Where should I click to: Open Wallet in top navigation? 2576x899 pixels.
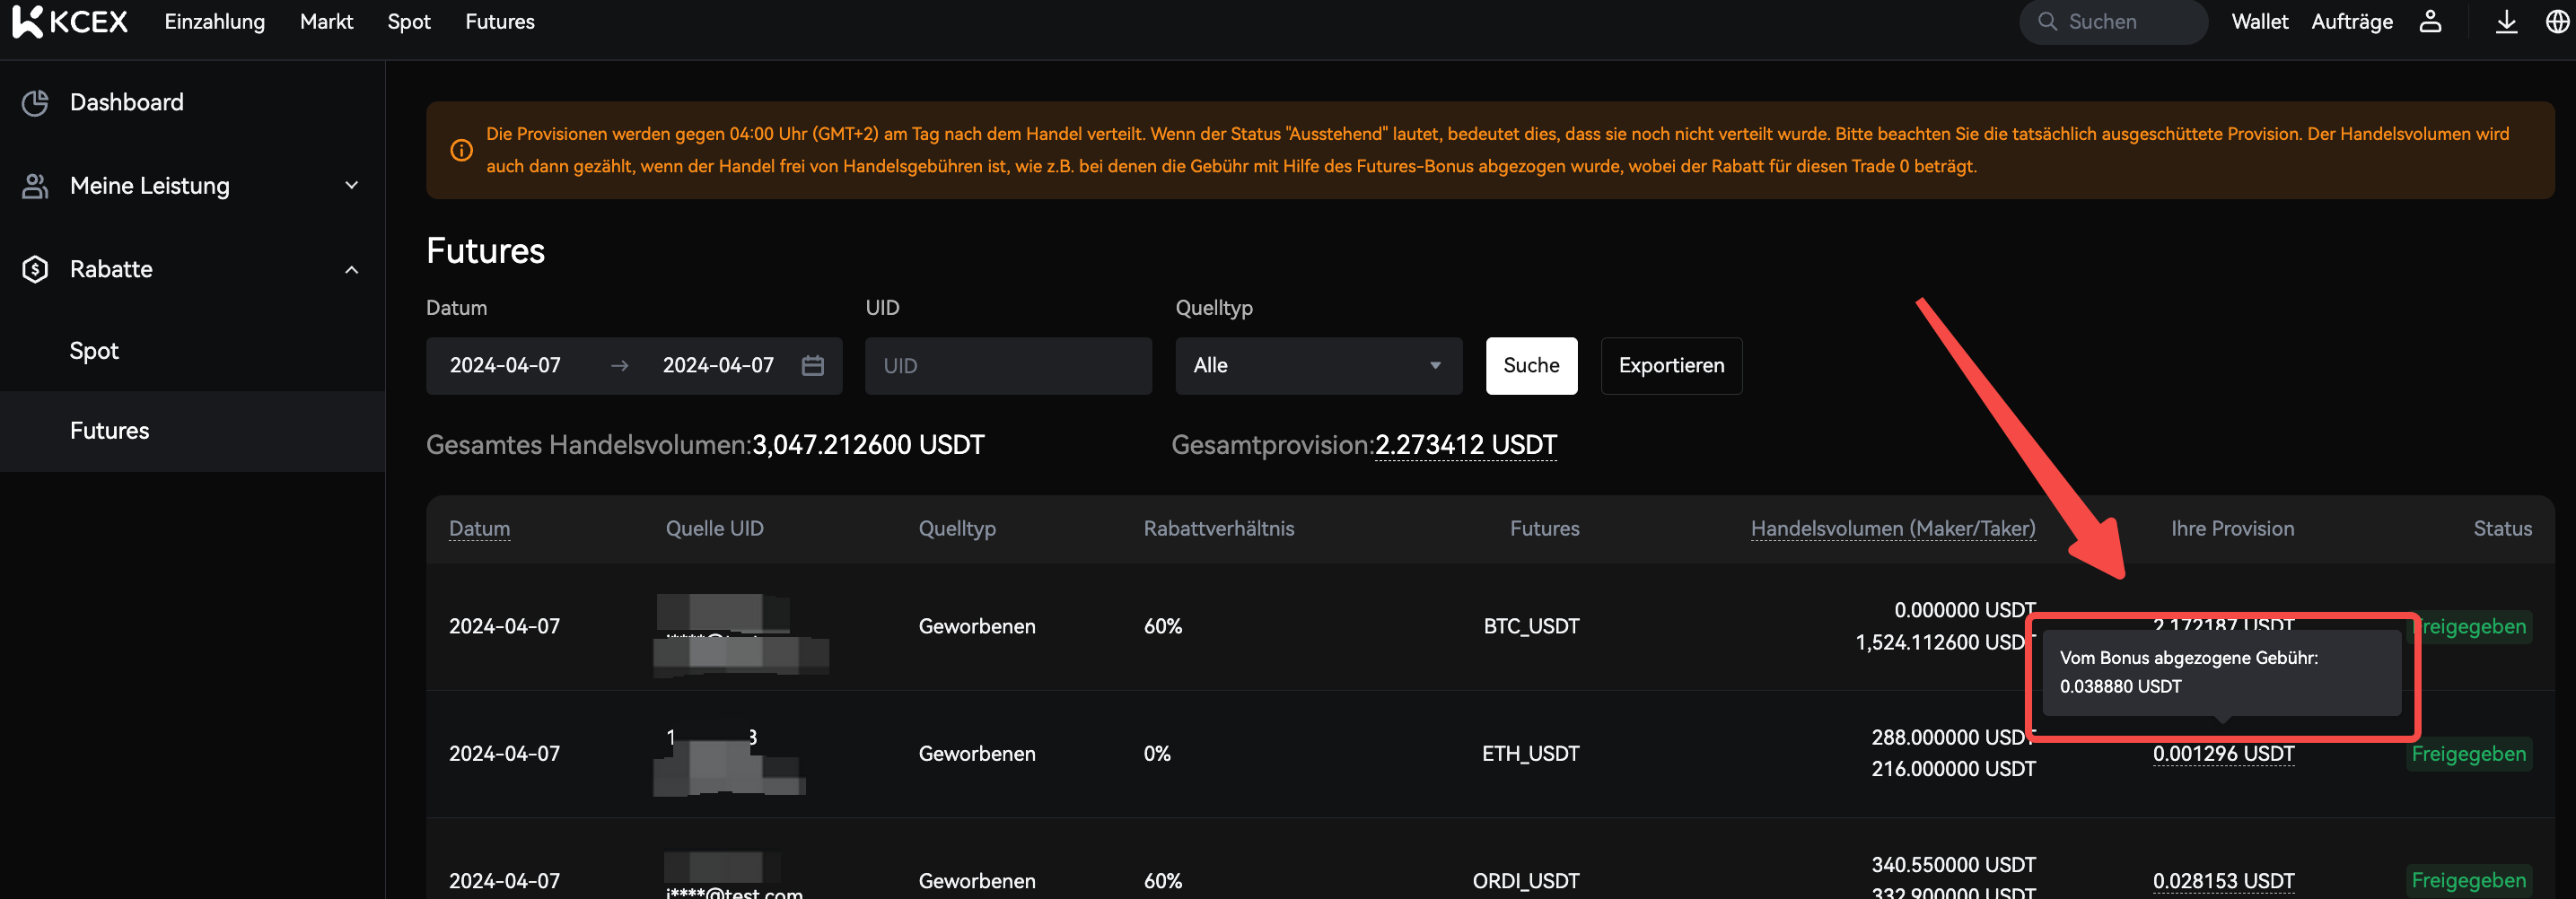pyautogui.click(x=2259, y=21)
